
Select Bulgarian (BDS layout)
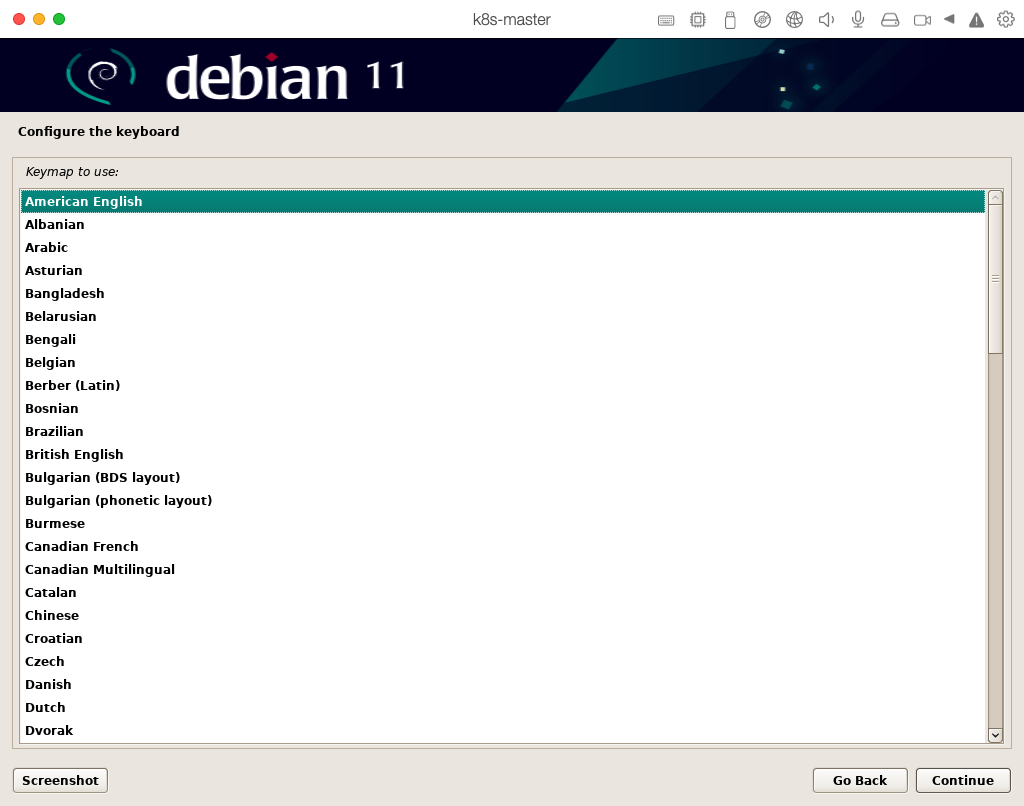(502, 477)
